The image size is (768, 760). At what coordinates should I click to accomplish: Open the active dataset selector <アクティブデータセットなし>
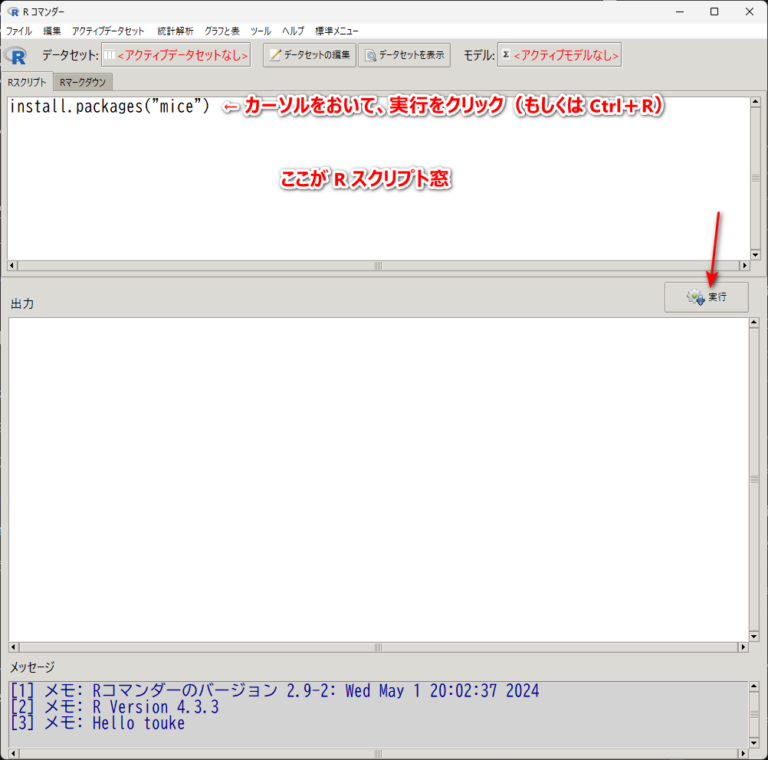176,55
